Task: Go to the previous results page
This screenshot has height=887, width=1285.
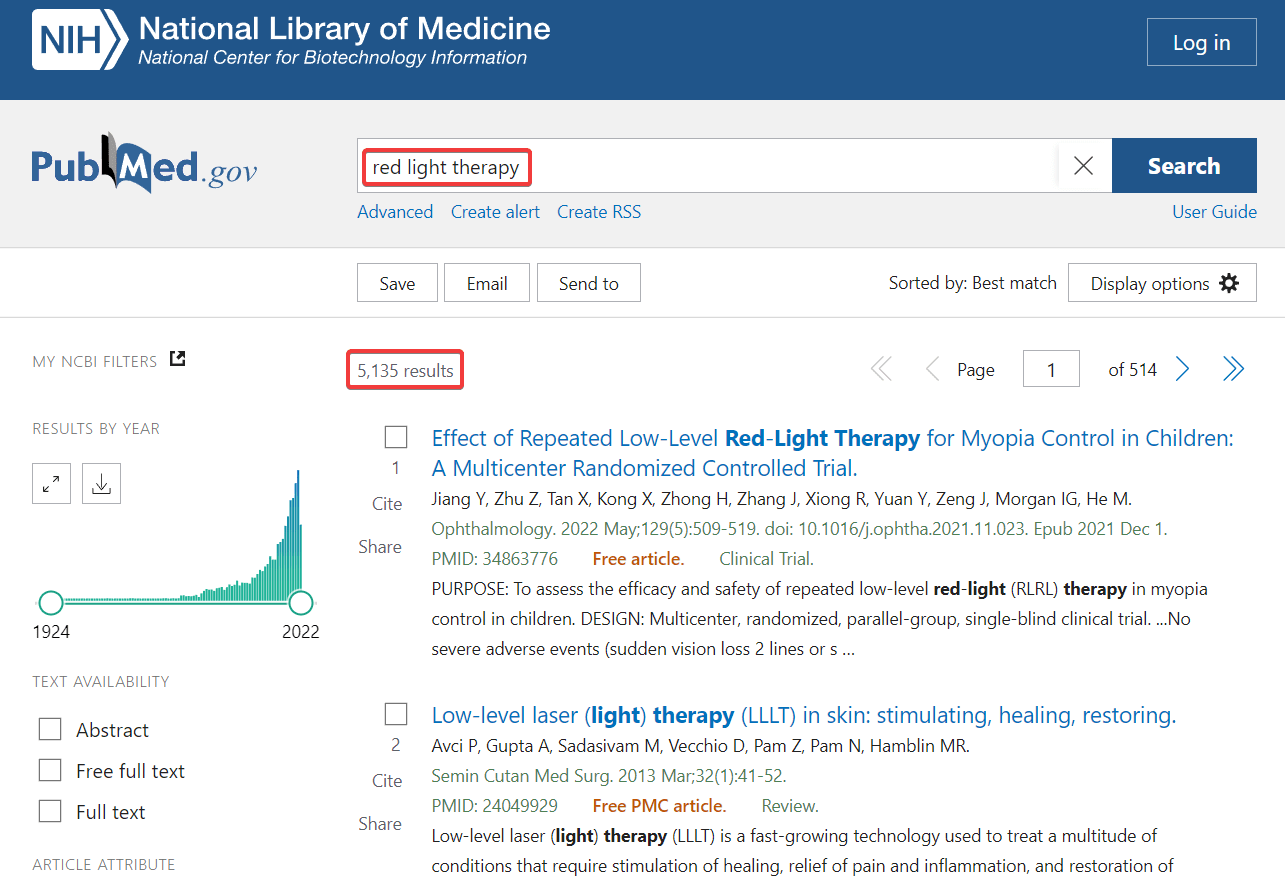Action: (932, 370)
